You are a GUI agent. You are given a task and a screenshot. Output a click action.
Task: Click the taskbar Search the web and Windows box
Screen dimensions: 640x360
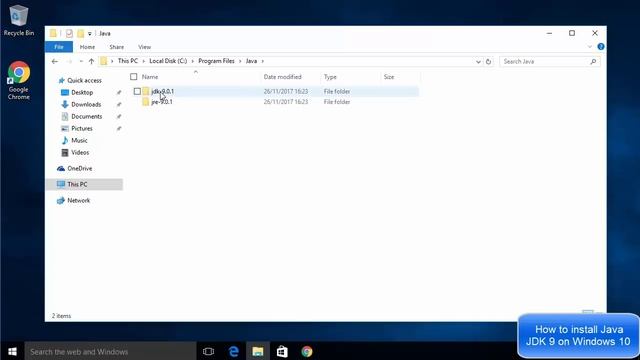click(x=110, y=351)
